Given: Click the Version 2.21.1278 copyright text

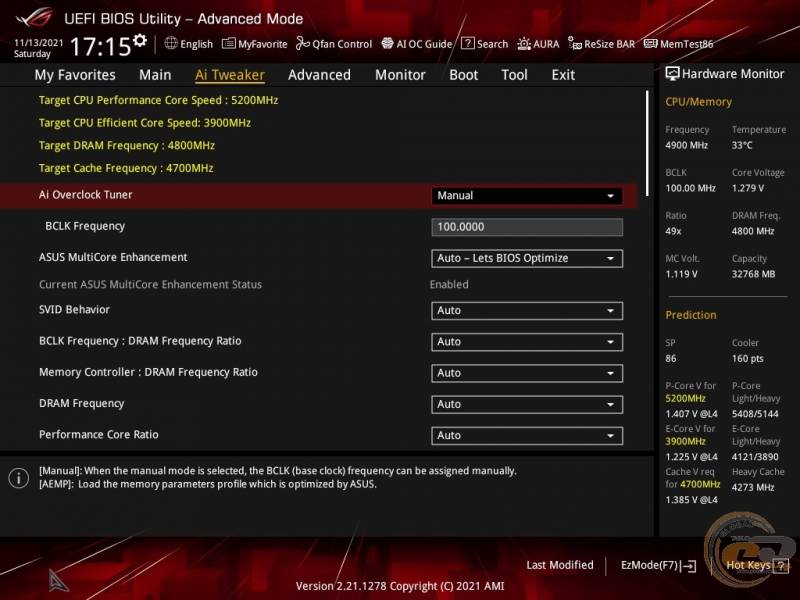Looking at the screenshot, I should [x=399, y=586].
